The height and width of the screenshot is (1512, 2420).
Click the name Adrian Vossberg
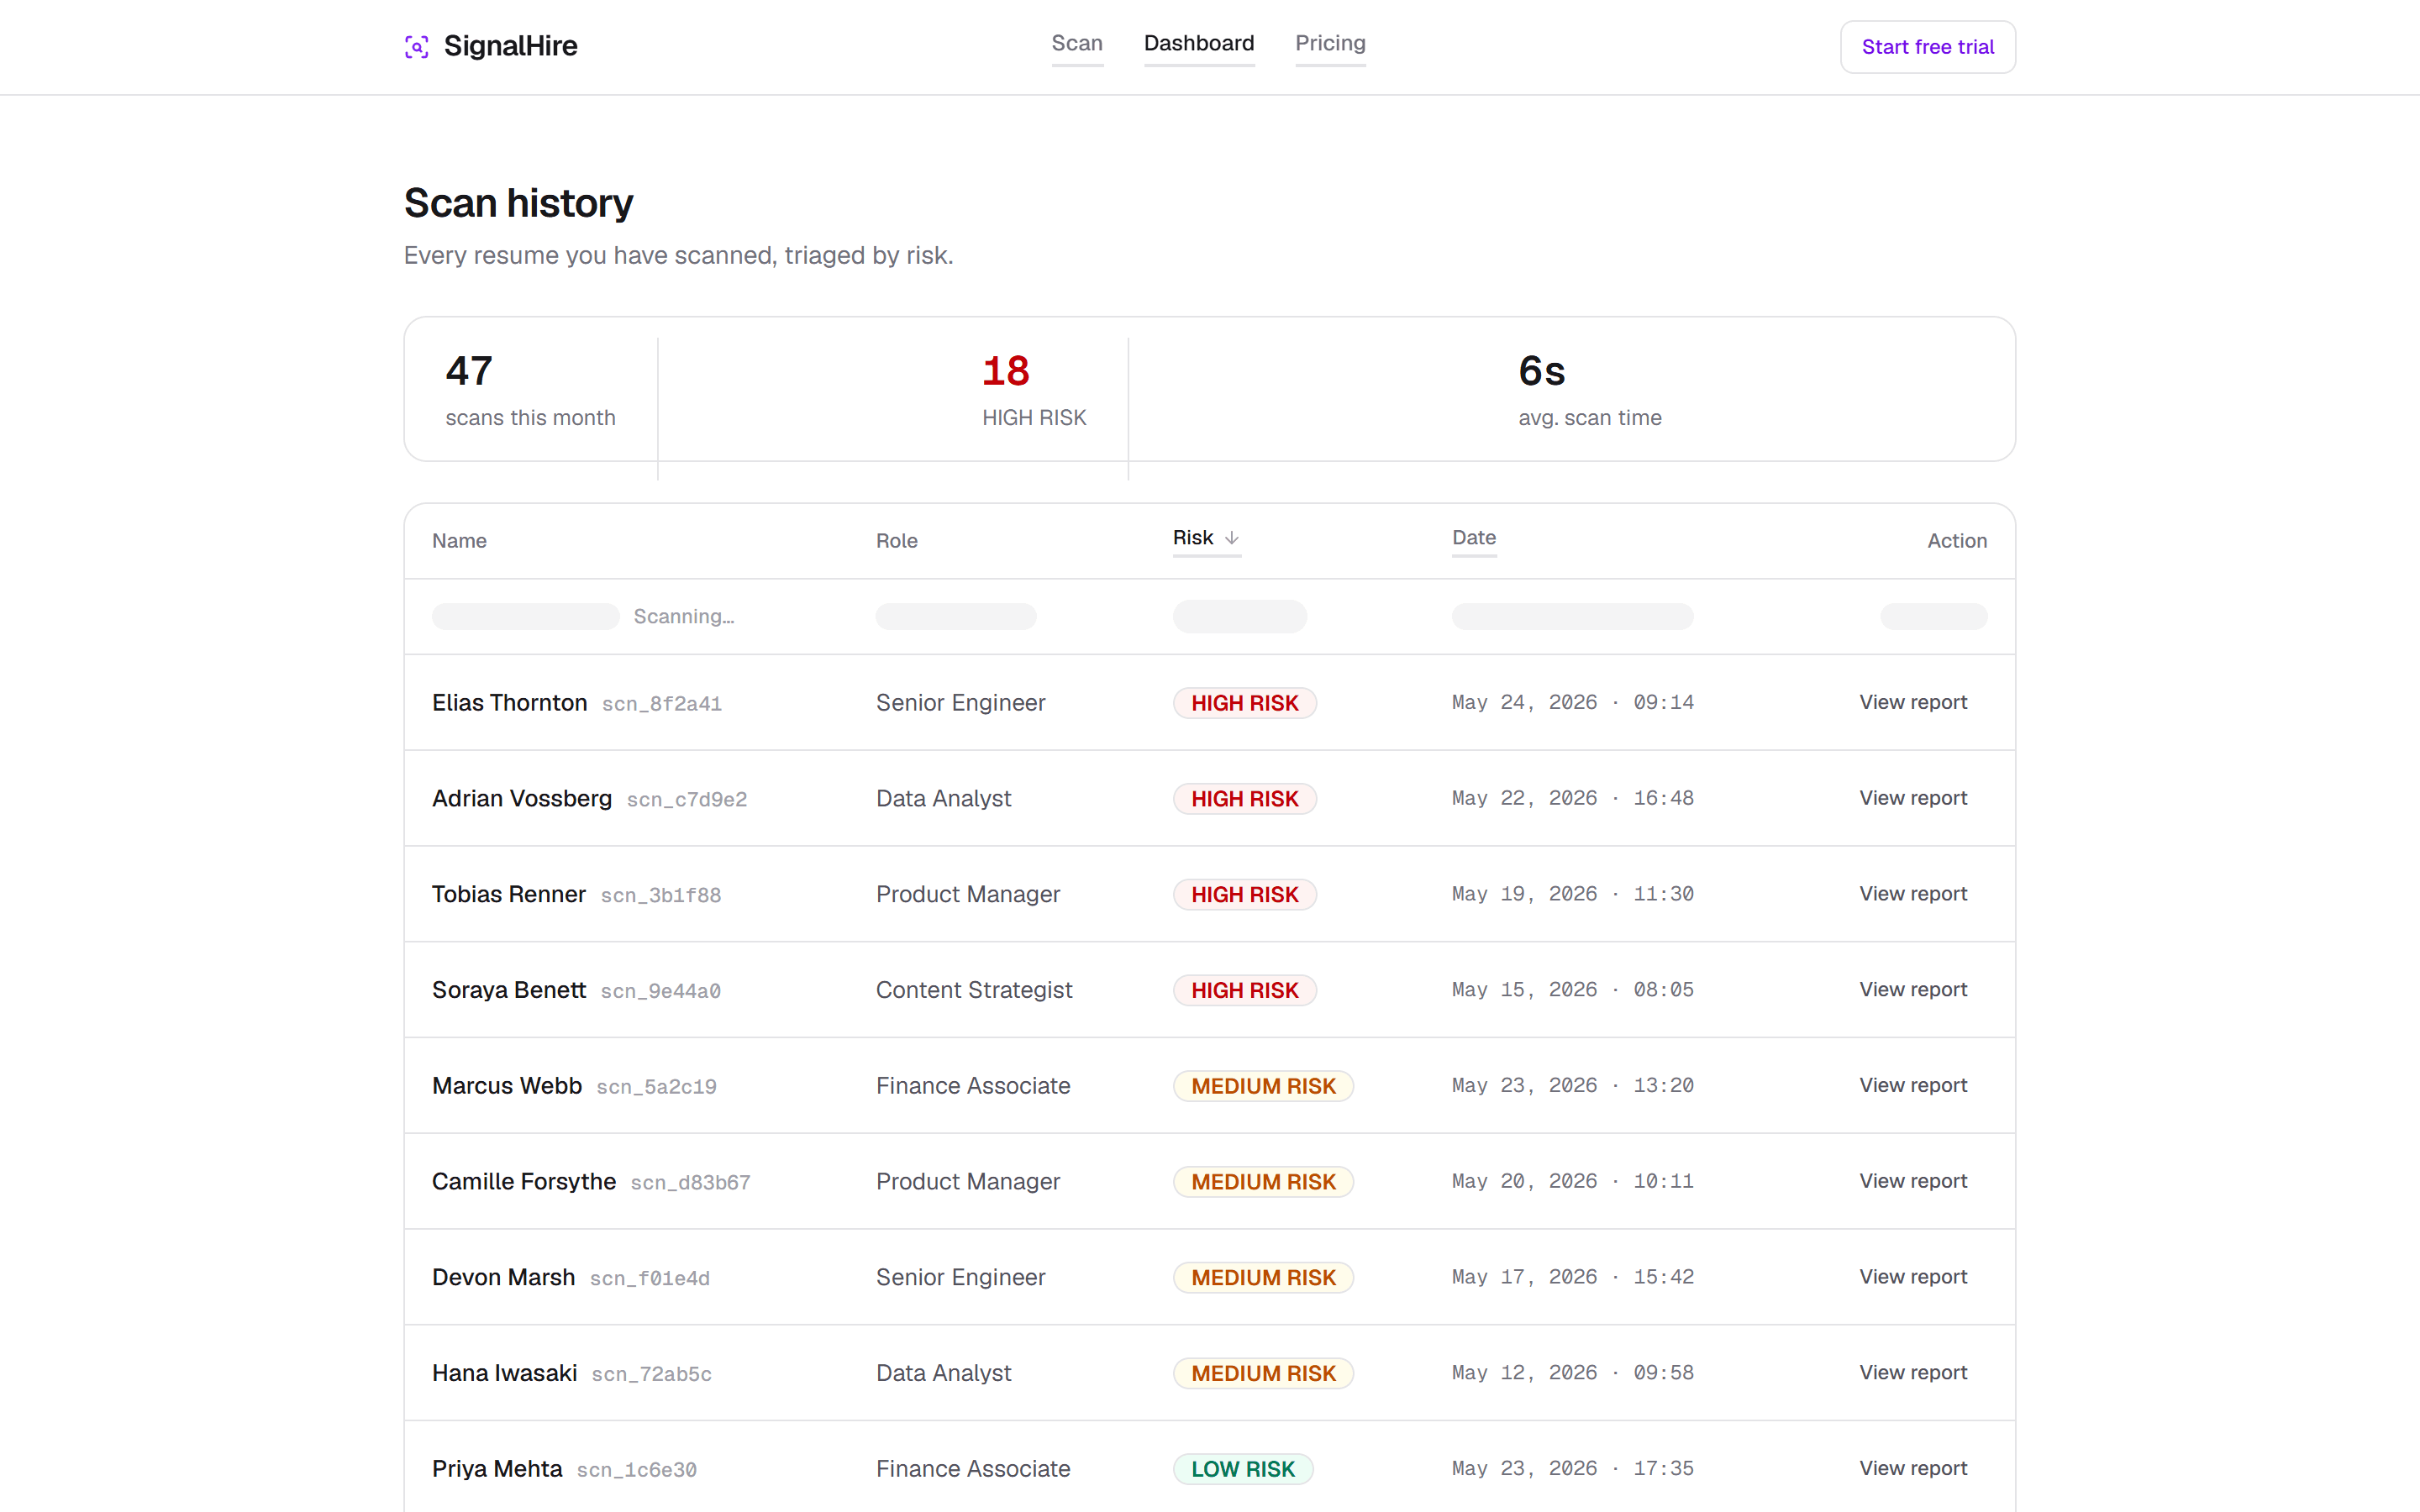click(522, 798)
